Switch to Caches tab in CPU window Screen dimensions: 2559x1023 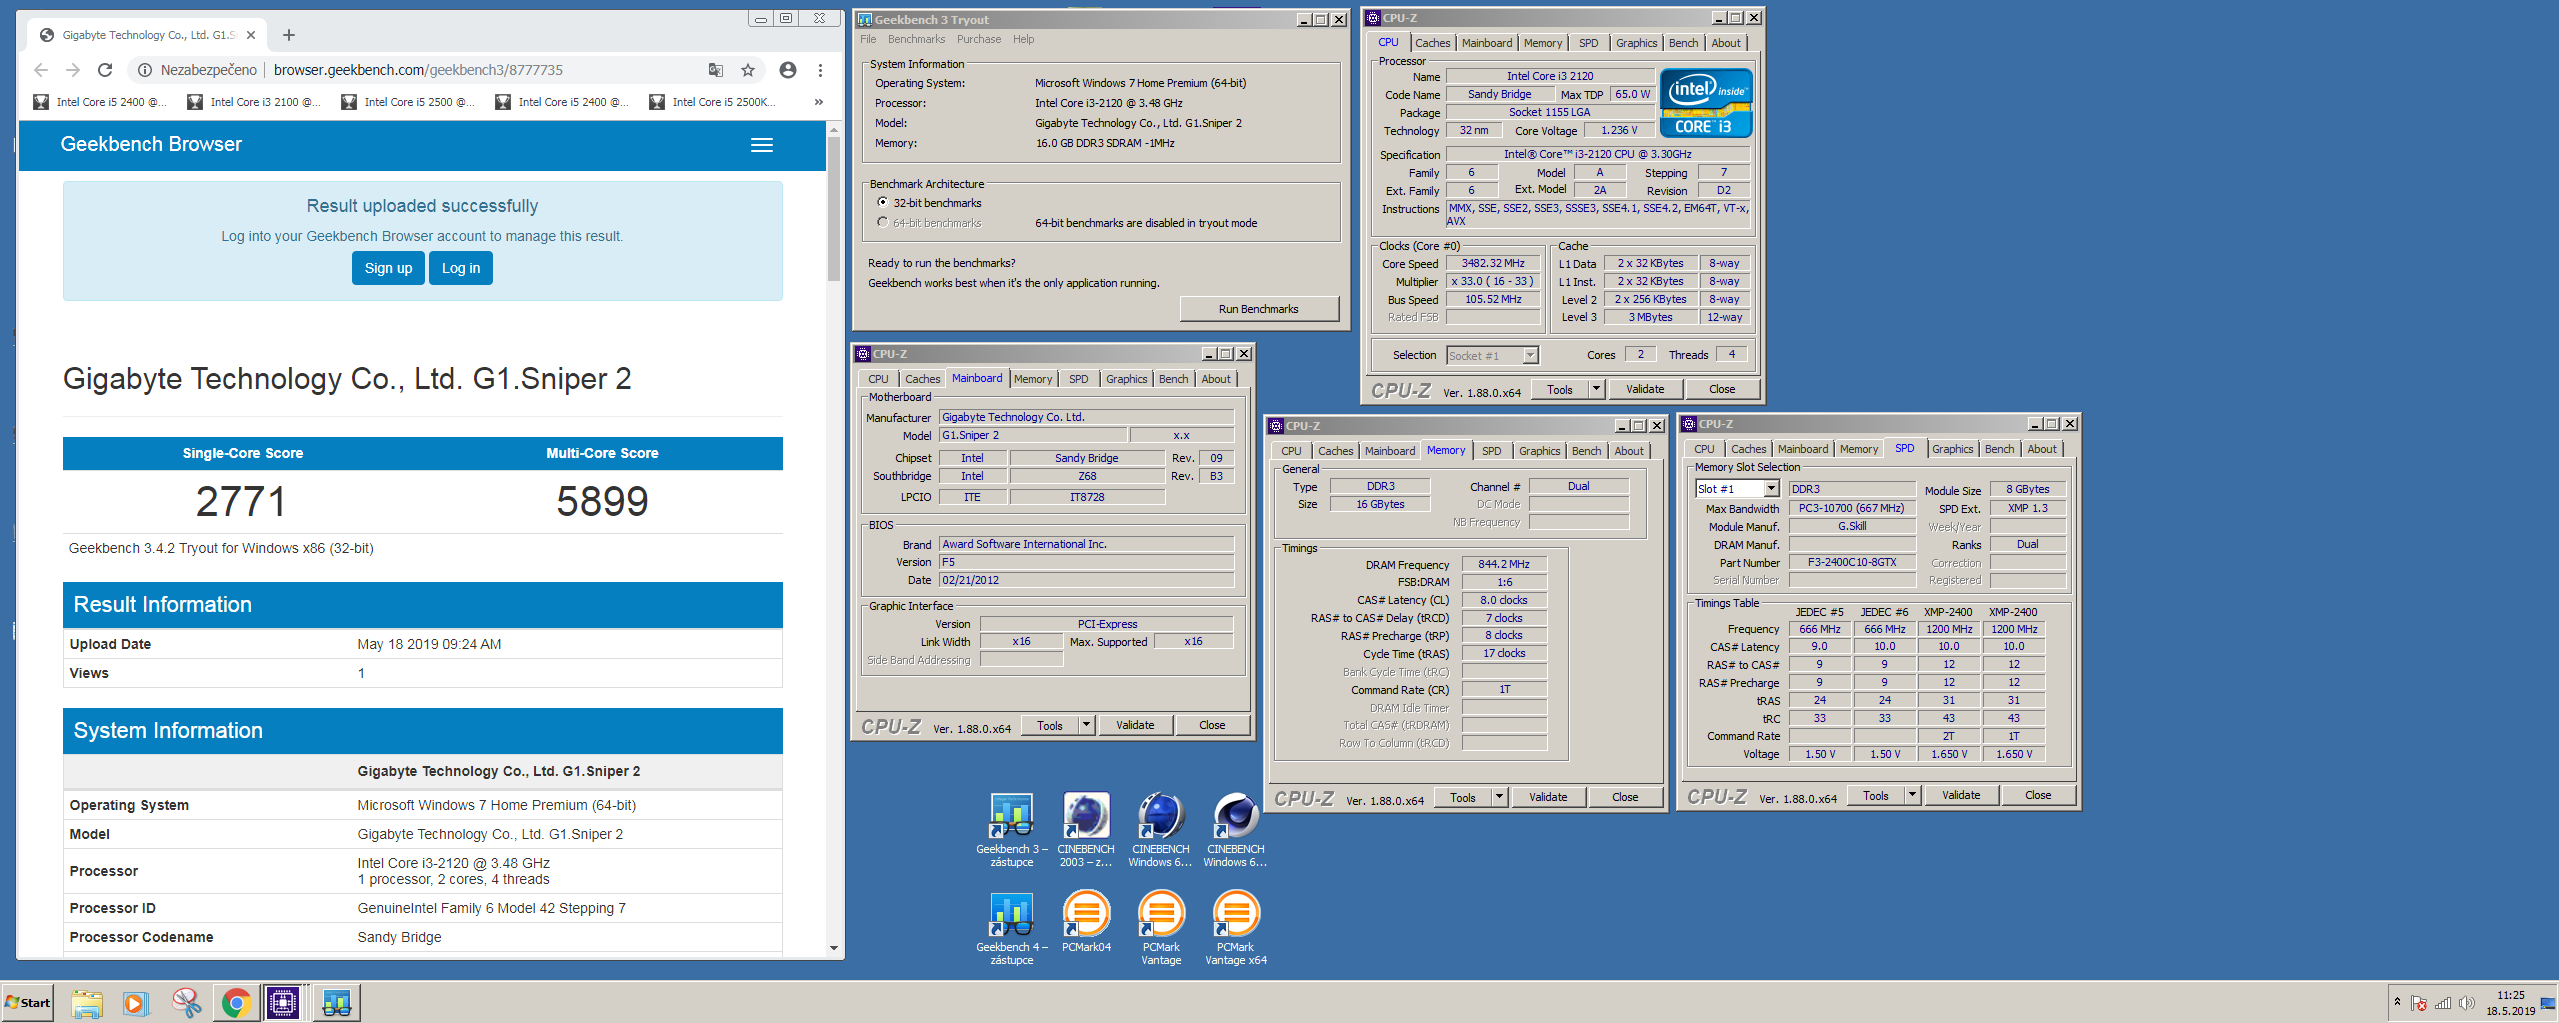[1432, 43]
